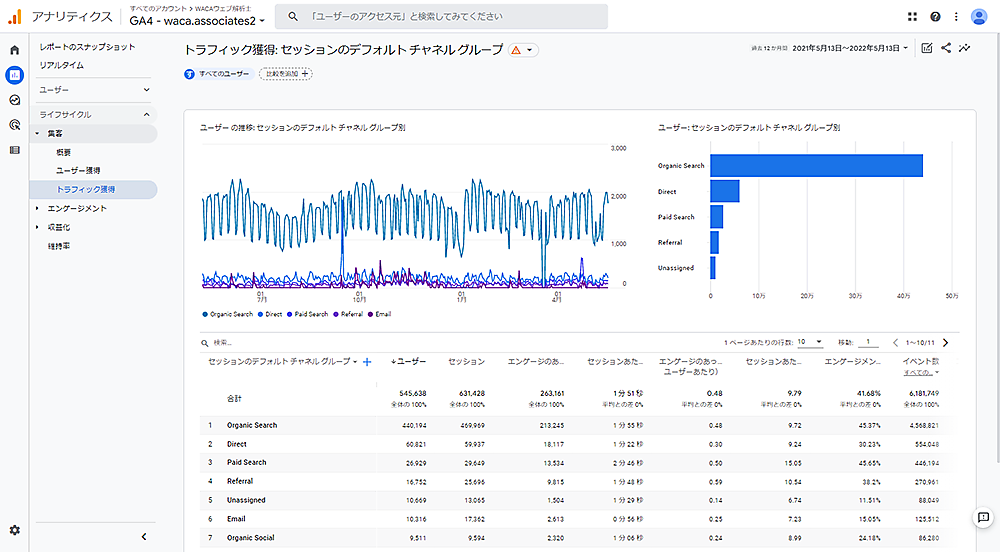This screenshot has height=552, width=1000.
Task: Select ユーザー獲得 report in sidebar
Action: coord(78,171)
